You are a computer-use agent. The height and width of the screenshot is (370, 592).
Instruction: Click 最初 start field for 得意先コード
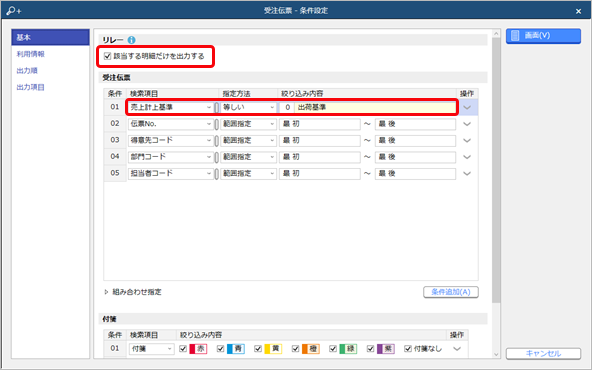coord(320,140)
